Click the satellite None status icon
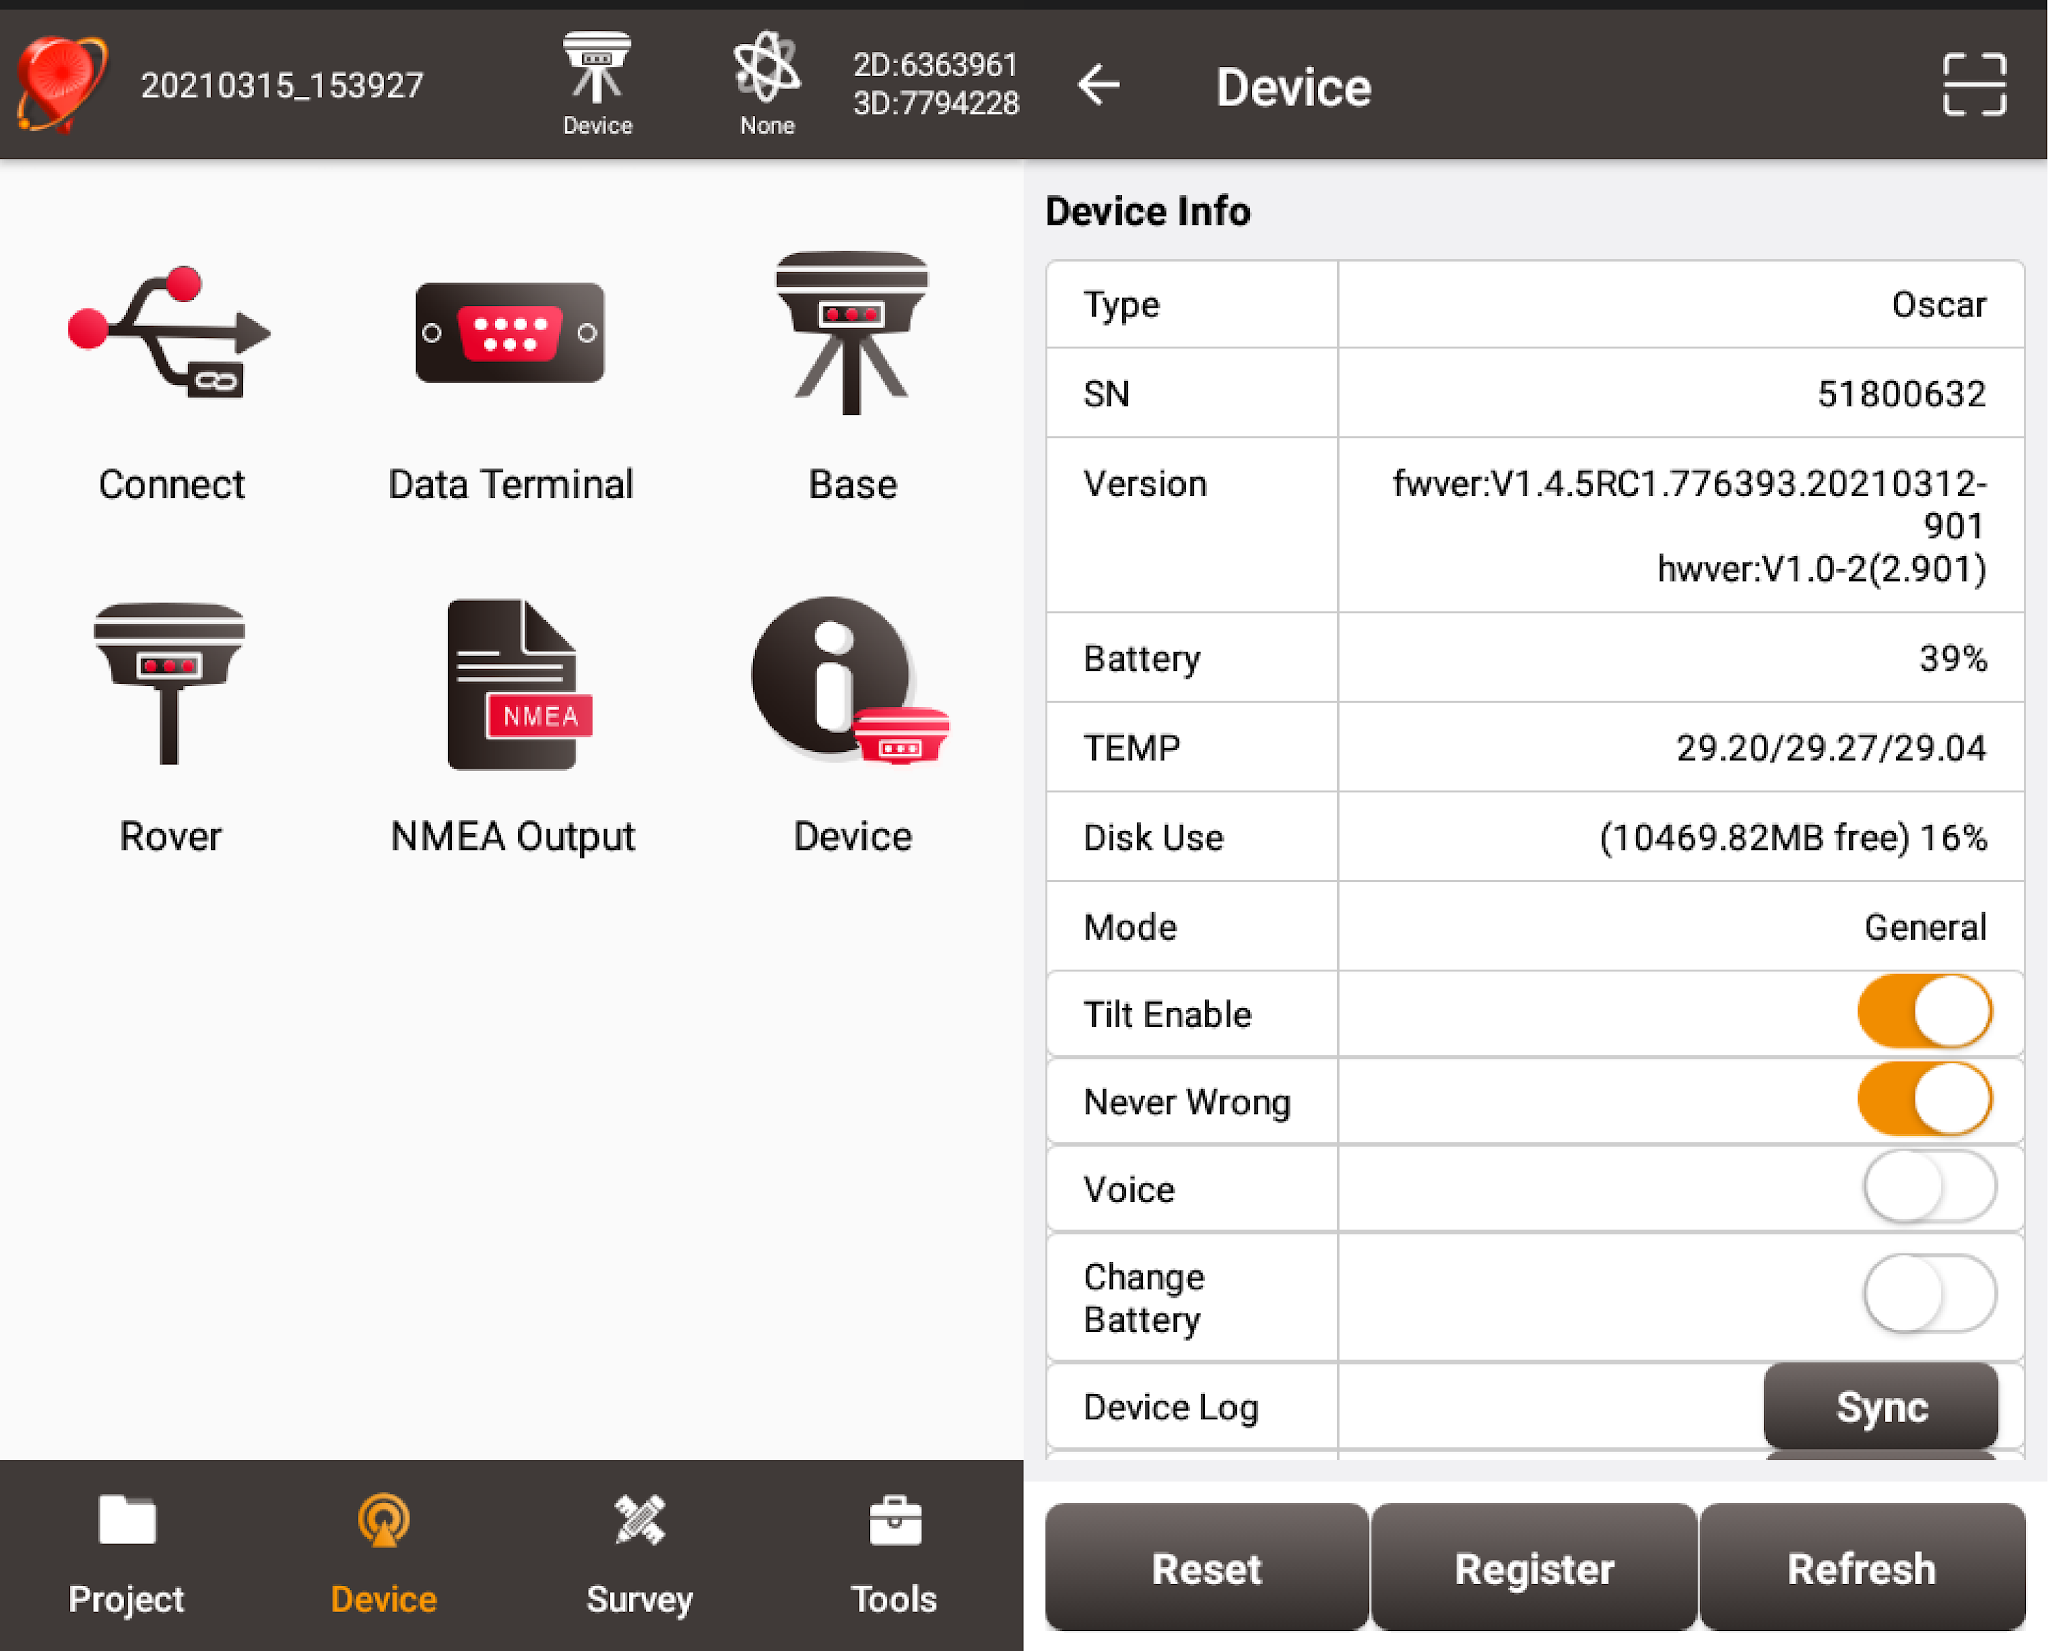2048x1651 pixels. 766,84
